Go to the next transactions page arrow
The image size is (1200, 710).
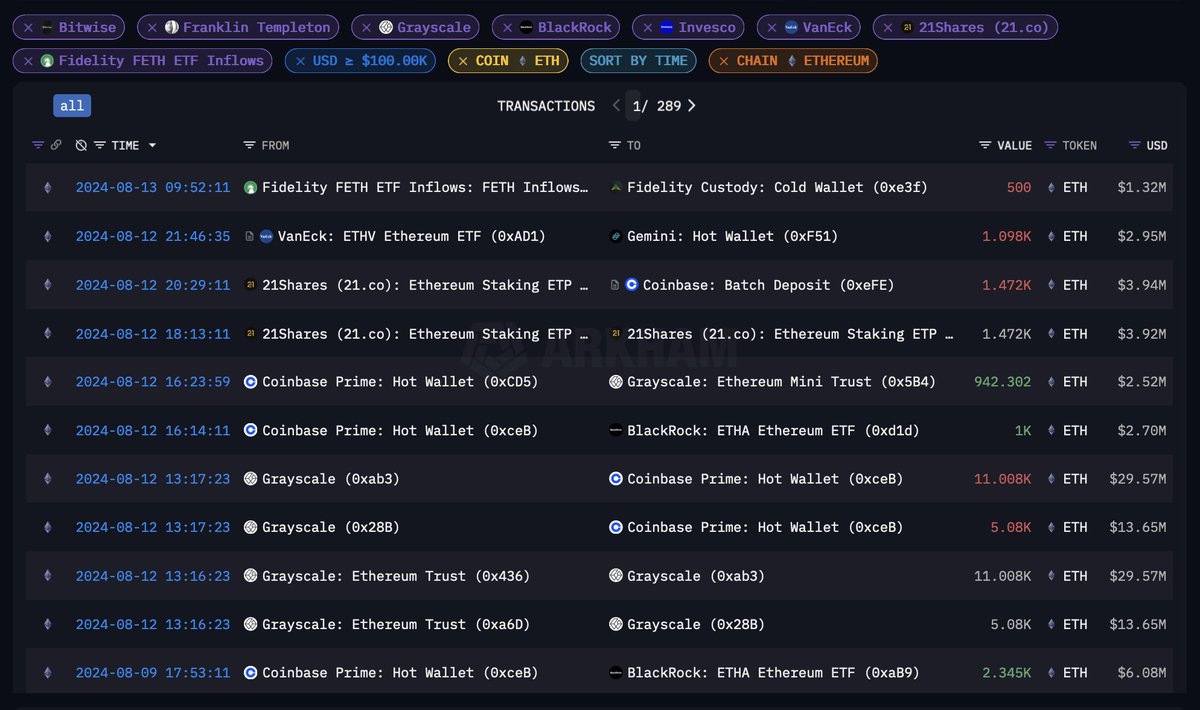[691, 106]
